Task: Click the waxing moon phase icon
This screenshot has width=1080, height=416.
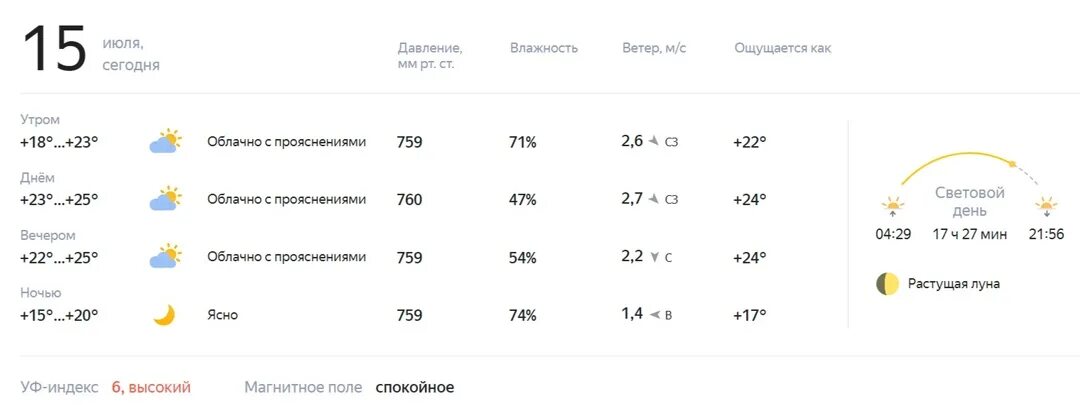Action: [x=887, y=284]
